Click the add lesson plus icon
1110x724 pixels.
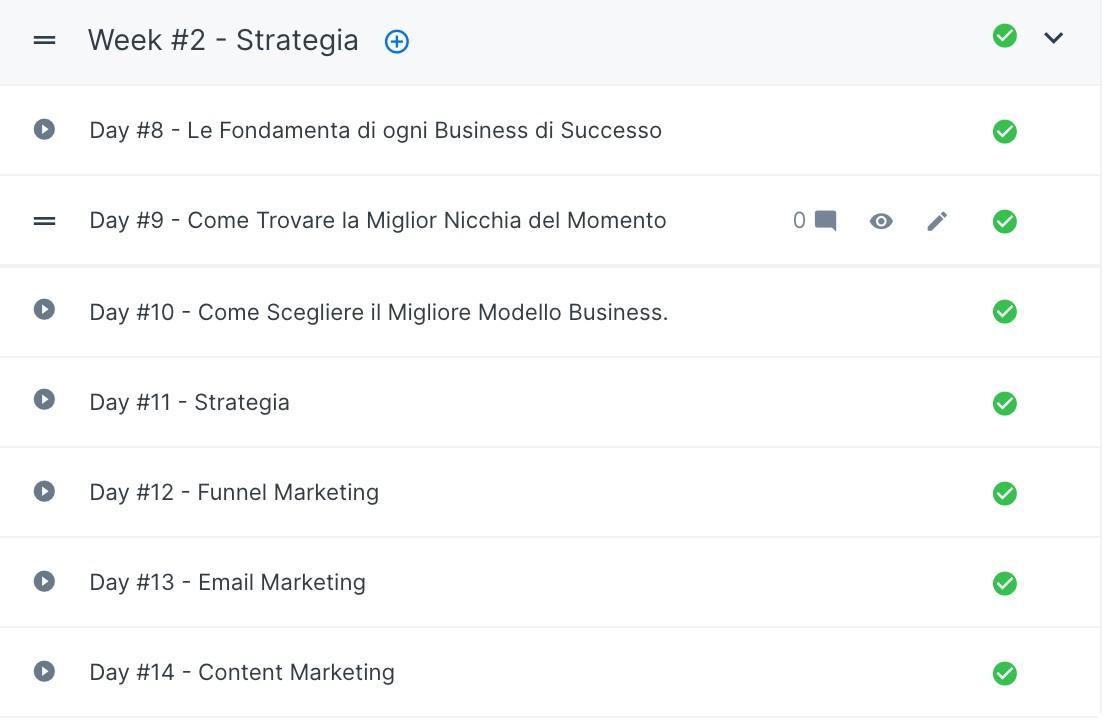[396, 42]
